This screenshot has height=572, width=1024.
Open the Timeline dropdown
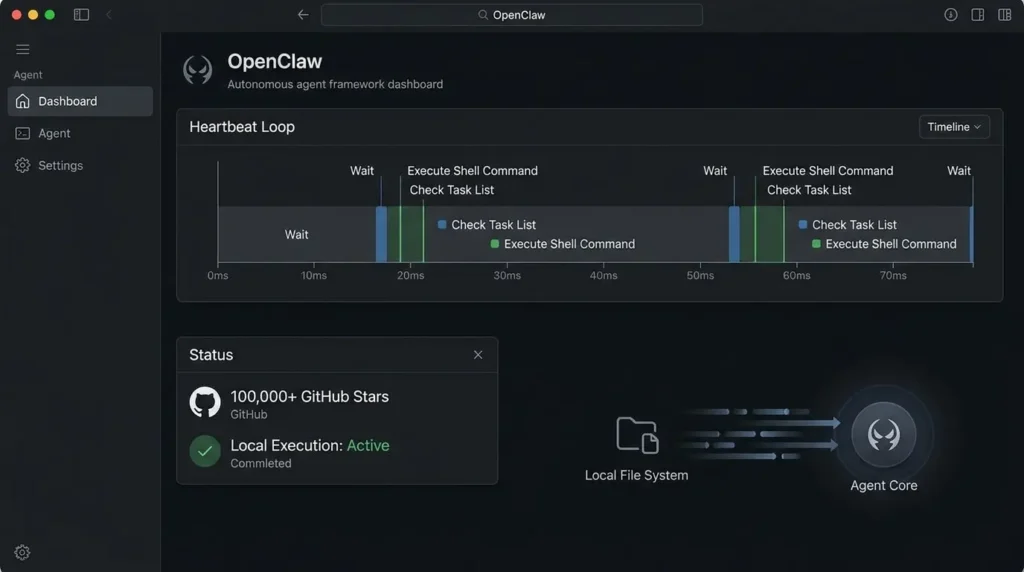click(x=954, y=127)
